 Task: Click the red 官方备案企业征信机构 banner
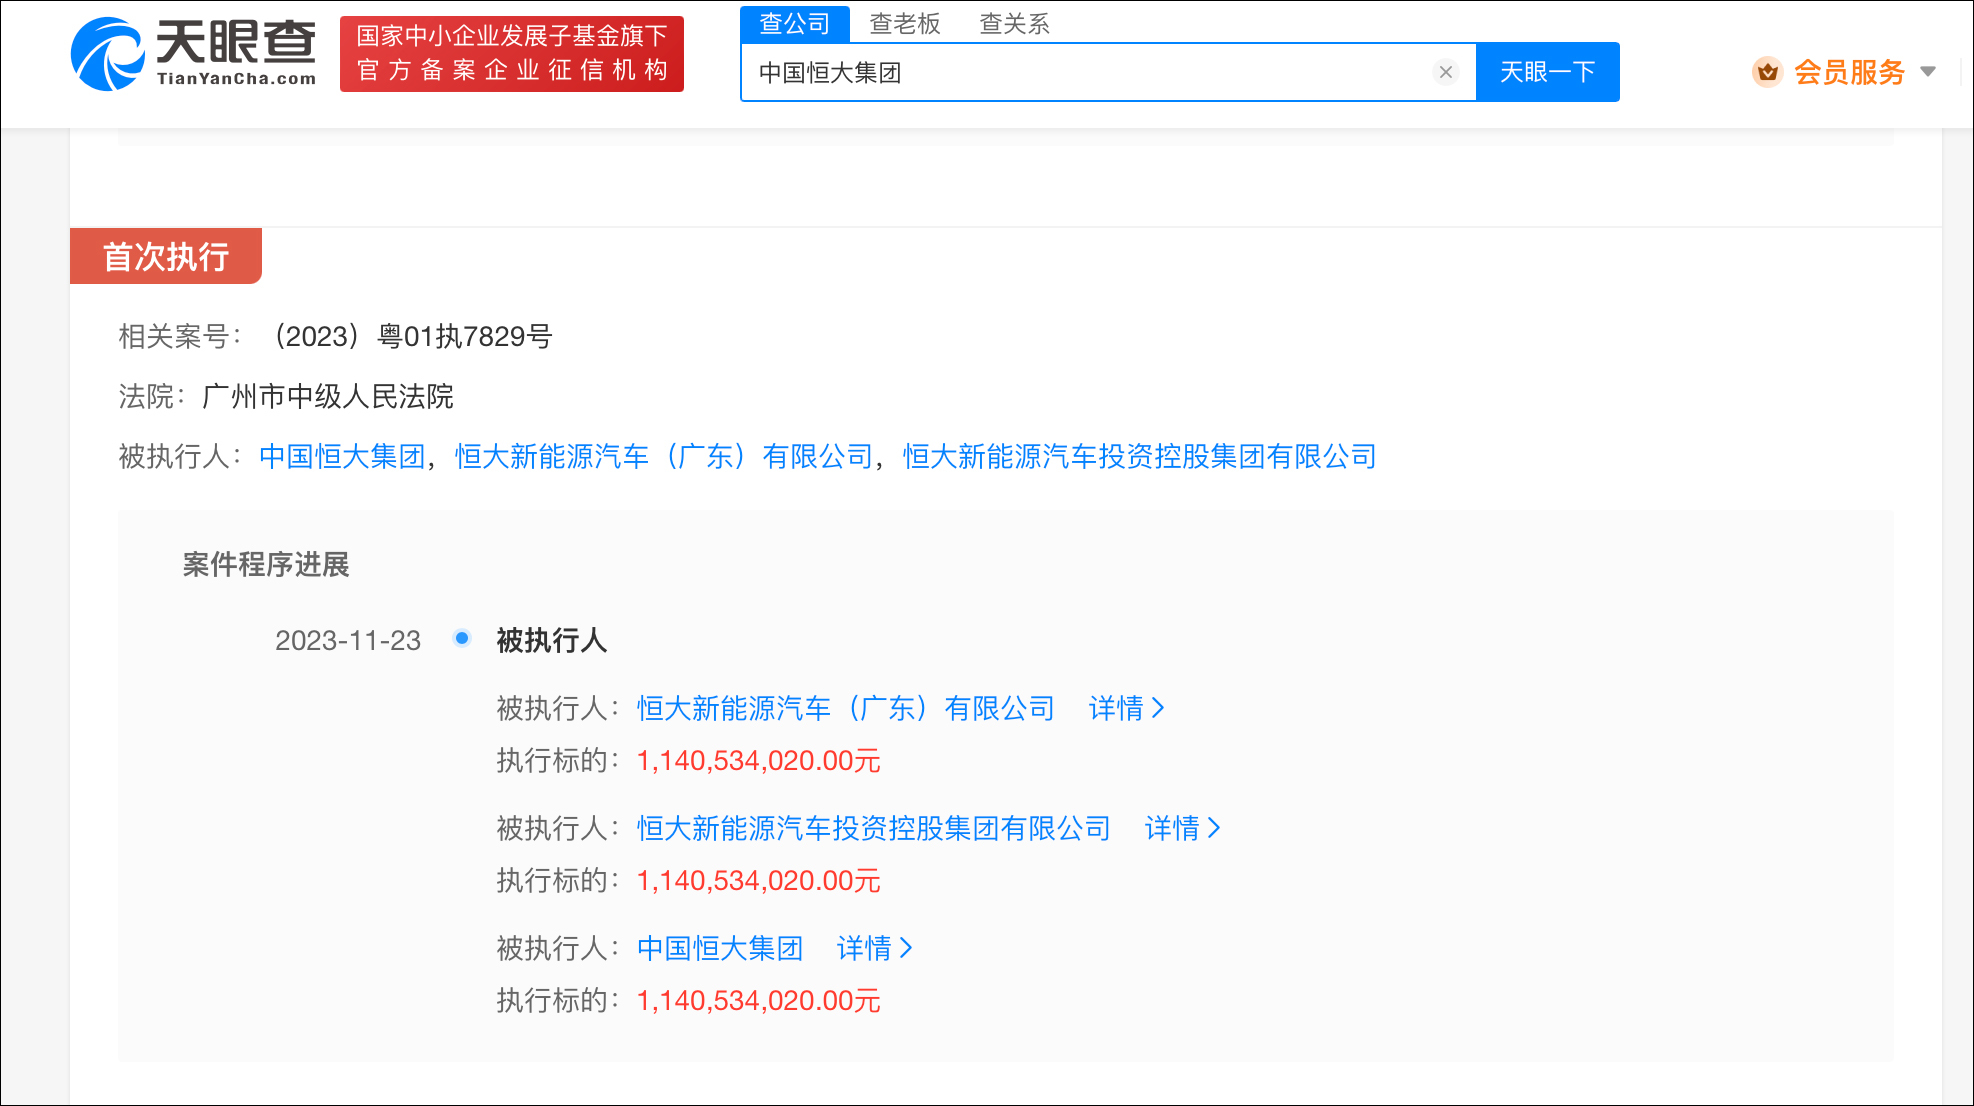(x=512, y=54)
